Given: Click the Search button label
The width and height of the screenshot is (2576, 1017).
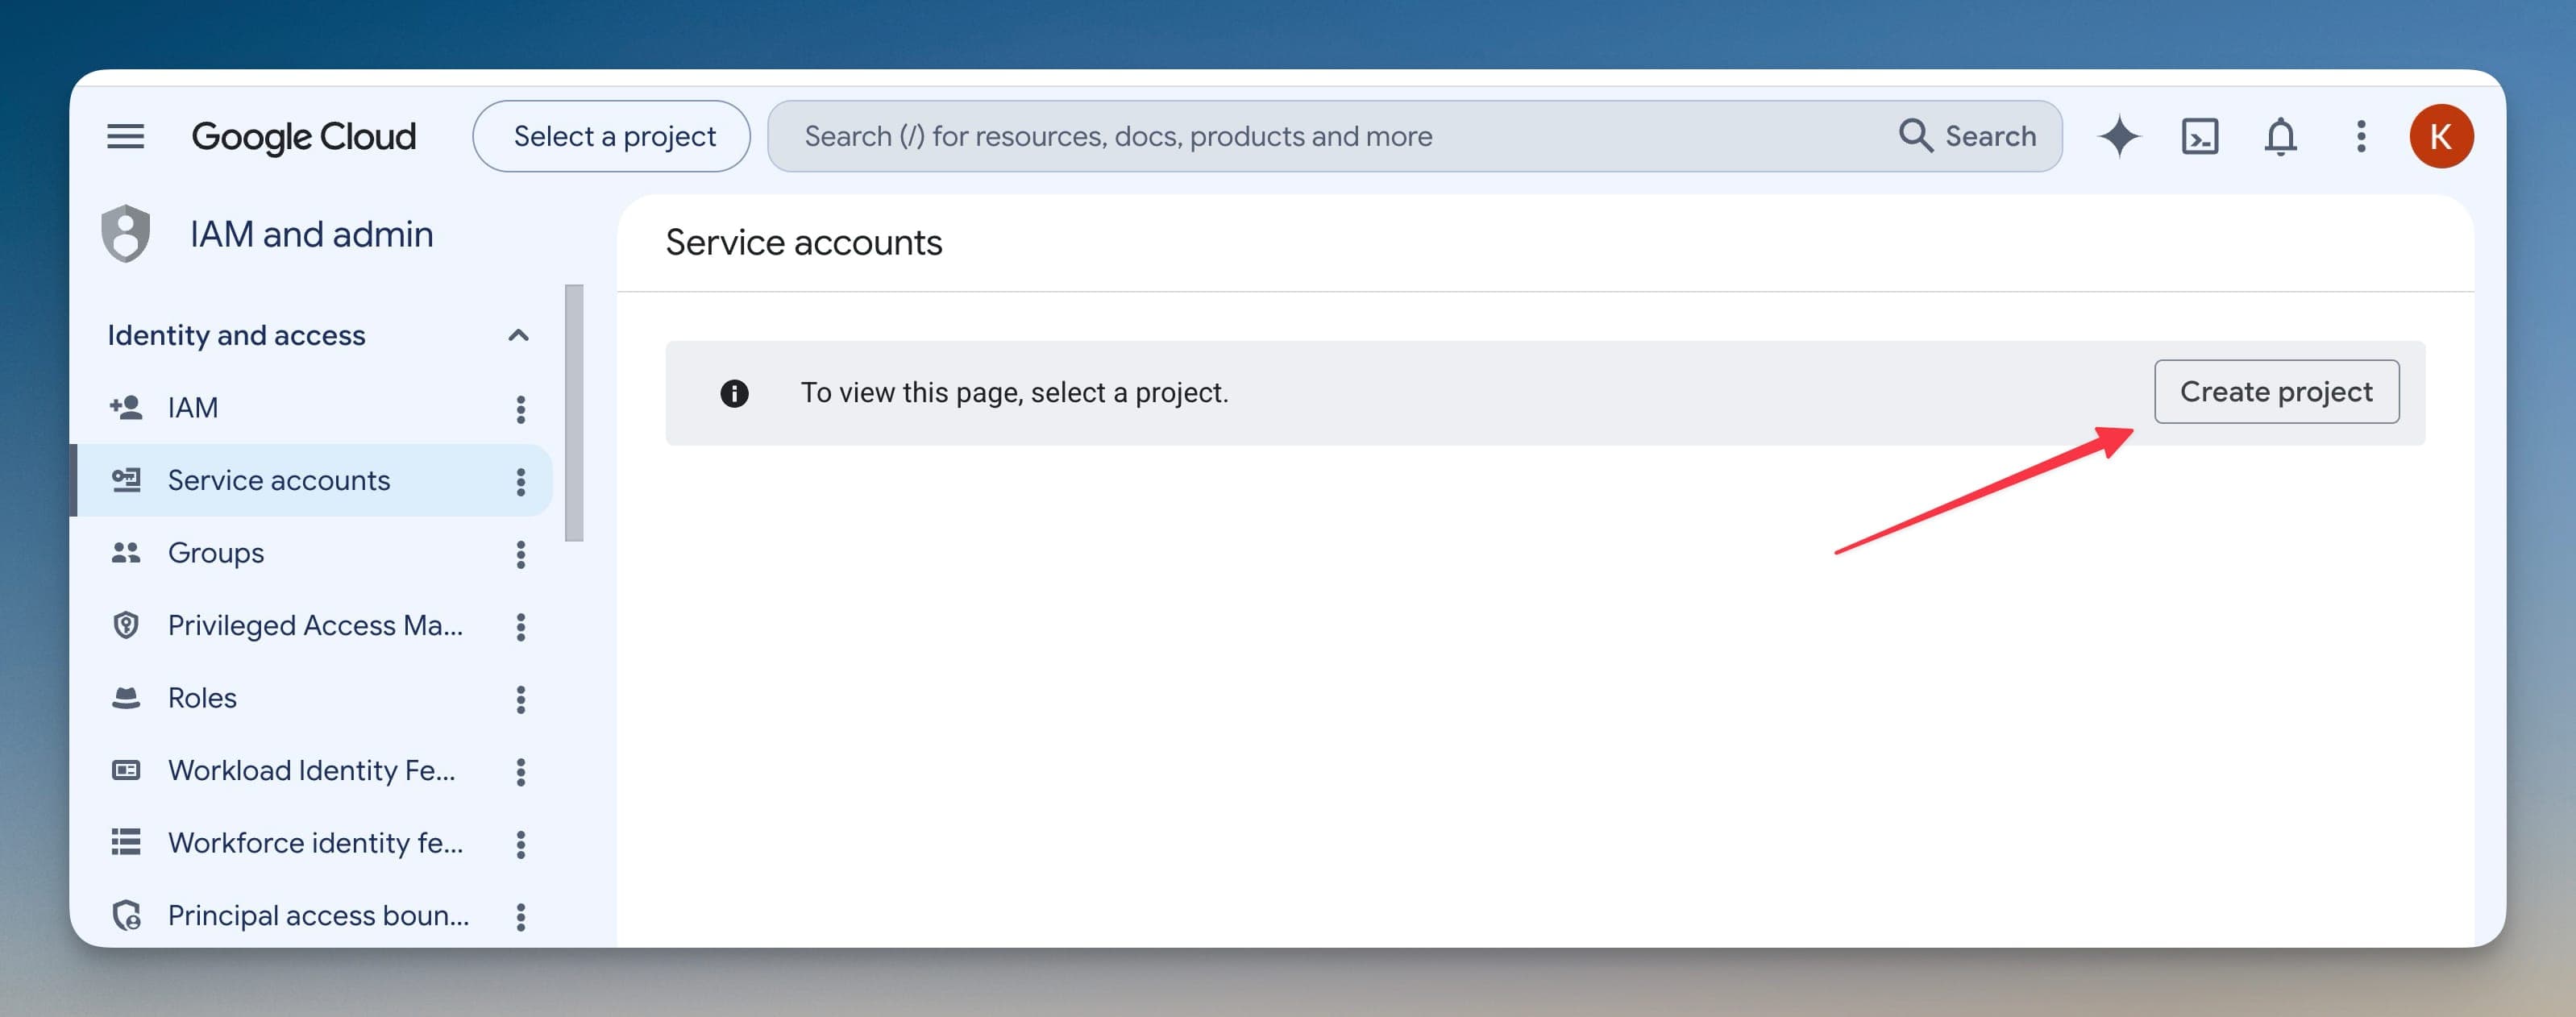Looking at the screenshot, I should [x=1990, y=136].
